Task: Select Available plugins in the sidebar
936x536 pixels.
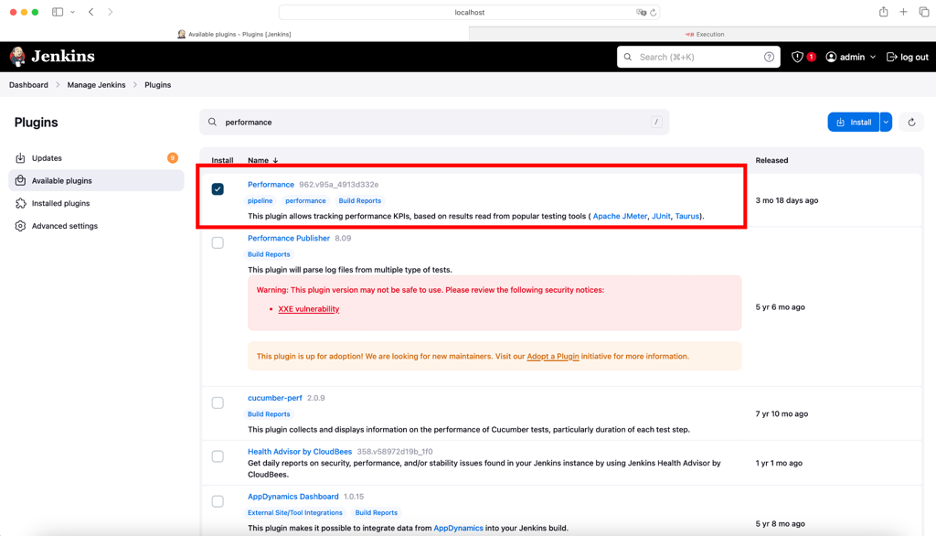Action: pyautogui.click(x=96, y=180)
